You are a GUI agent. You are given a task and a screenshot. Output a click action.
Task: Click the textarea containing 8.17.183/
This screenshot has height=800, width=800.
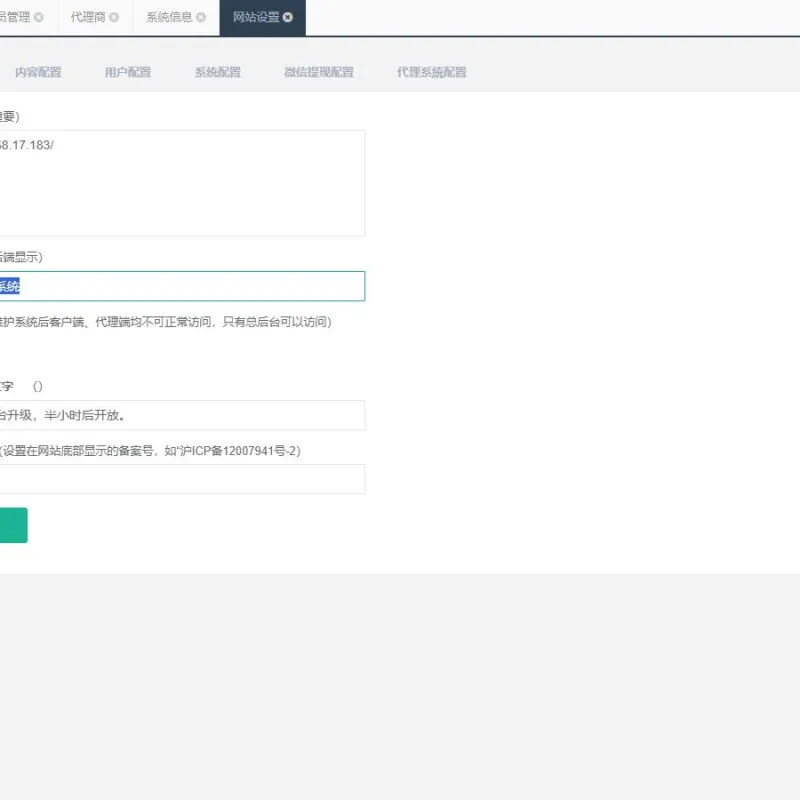point(182,183)
